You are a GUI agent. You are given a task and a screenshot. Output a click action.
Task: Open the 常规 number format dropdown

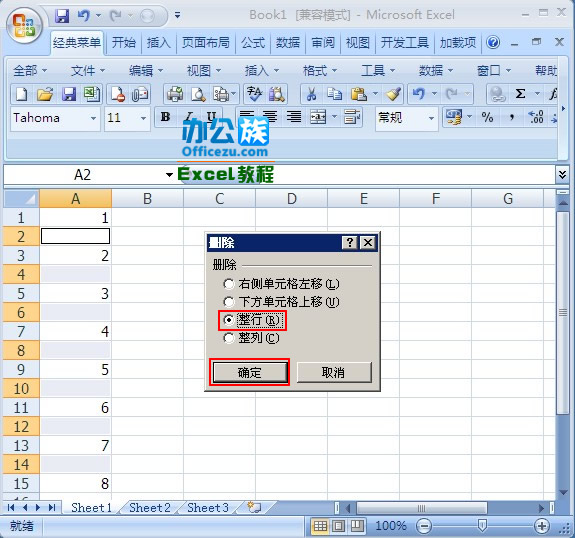click(431, 118)
